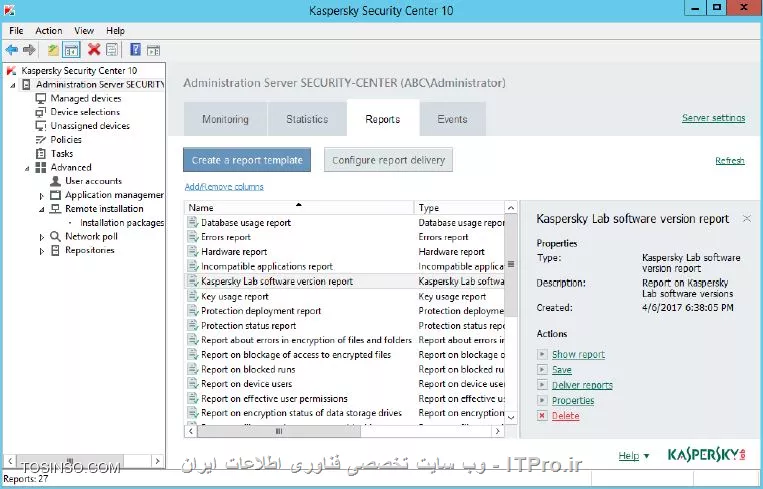763x489 pixels.
Task: Open the Help menu in menu bar
Action: [x=115, y=30]
